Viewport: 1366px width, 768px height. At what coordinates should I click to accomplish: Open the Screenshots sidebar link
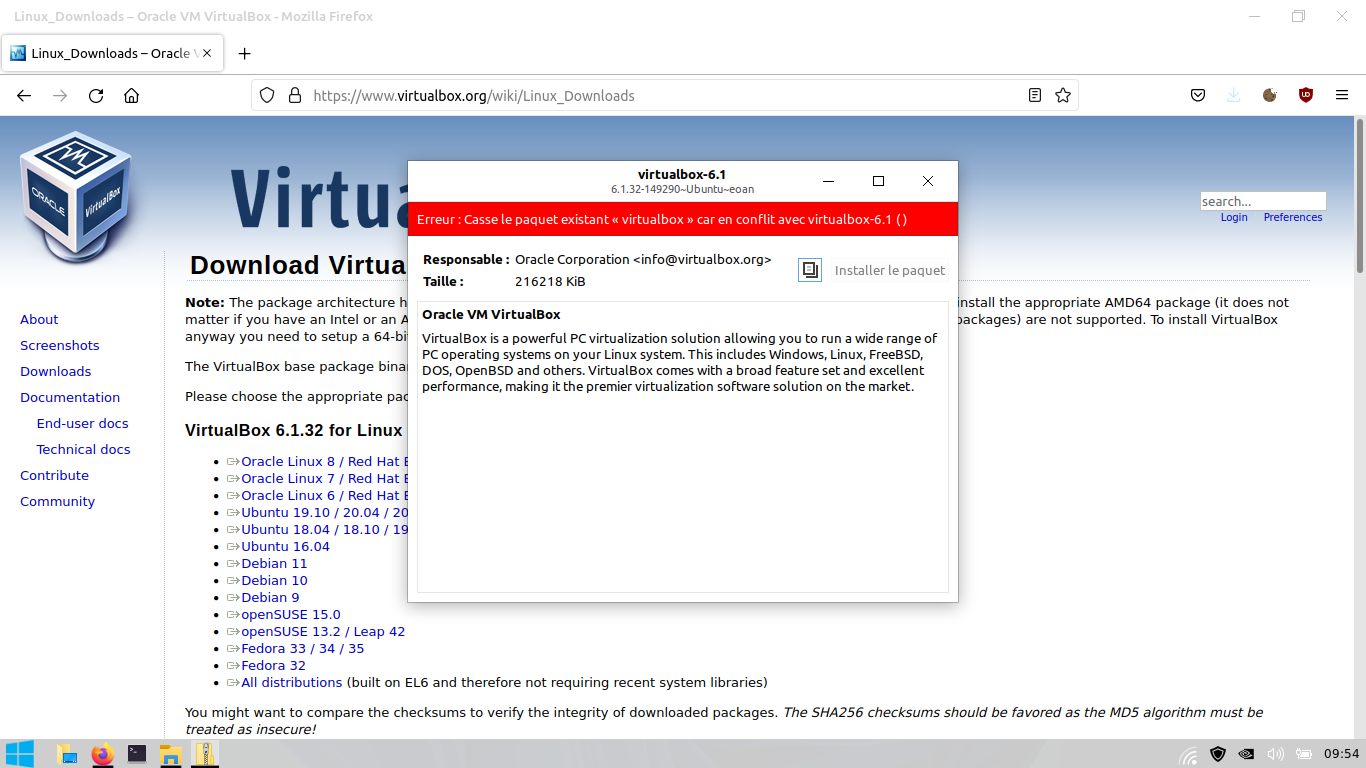tap(60, 345)
